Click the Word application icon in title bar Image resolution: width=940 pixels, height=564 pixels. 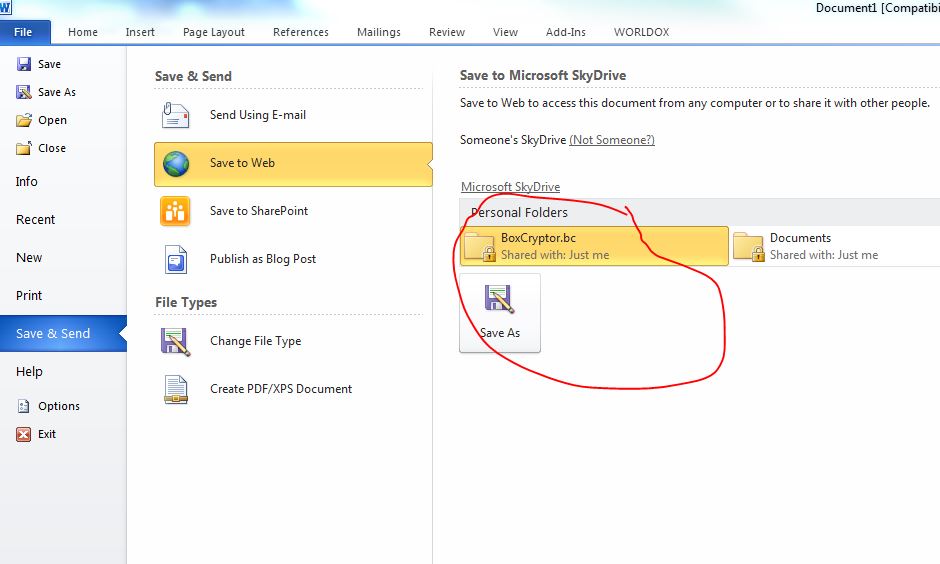pyautogui.click(x=5, y=8)
